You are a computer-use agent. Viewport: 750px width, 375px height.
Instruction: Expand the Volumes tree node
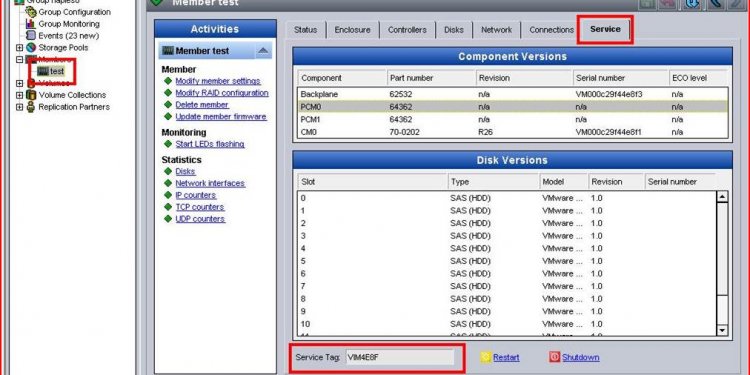click(20, 83)
